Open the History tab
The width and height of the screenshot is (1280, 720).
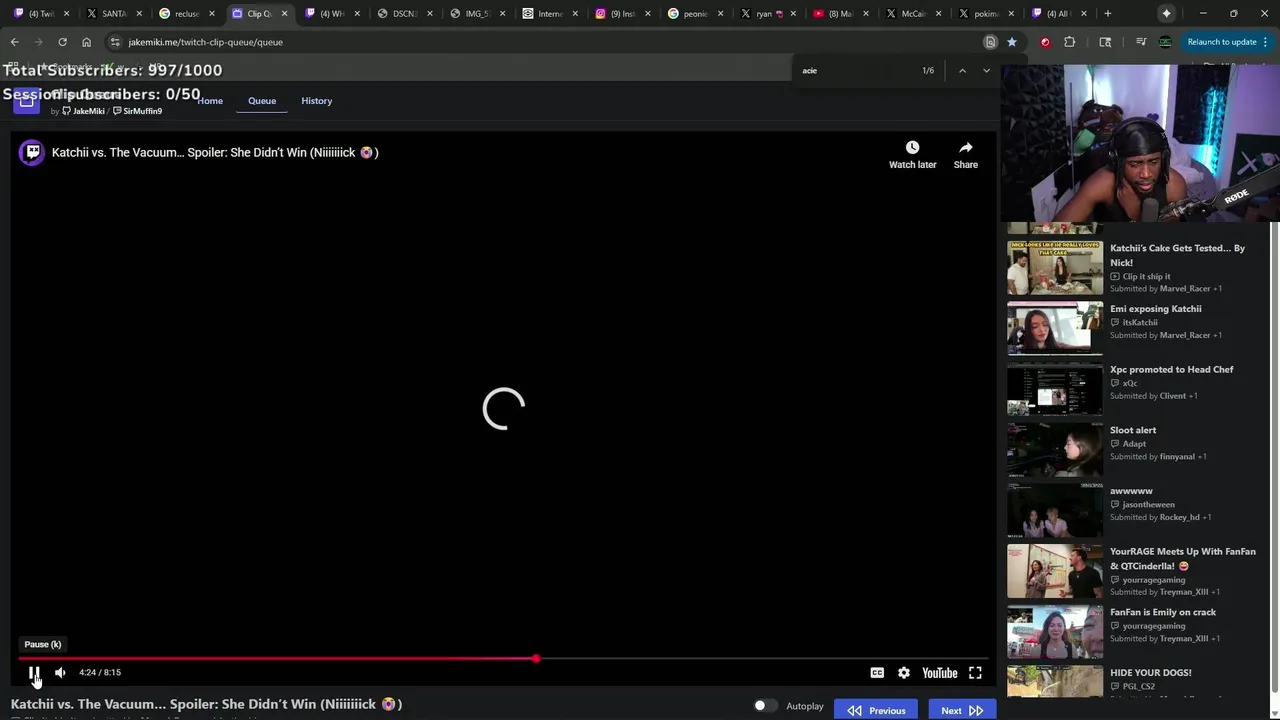[316, 101]
